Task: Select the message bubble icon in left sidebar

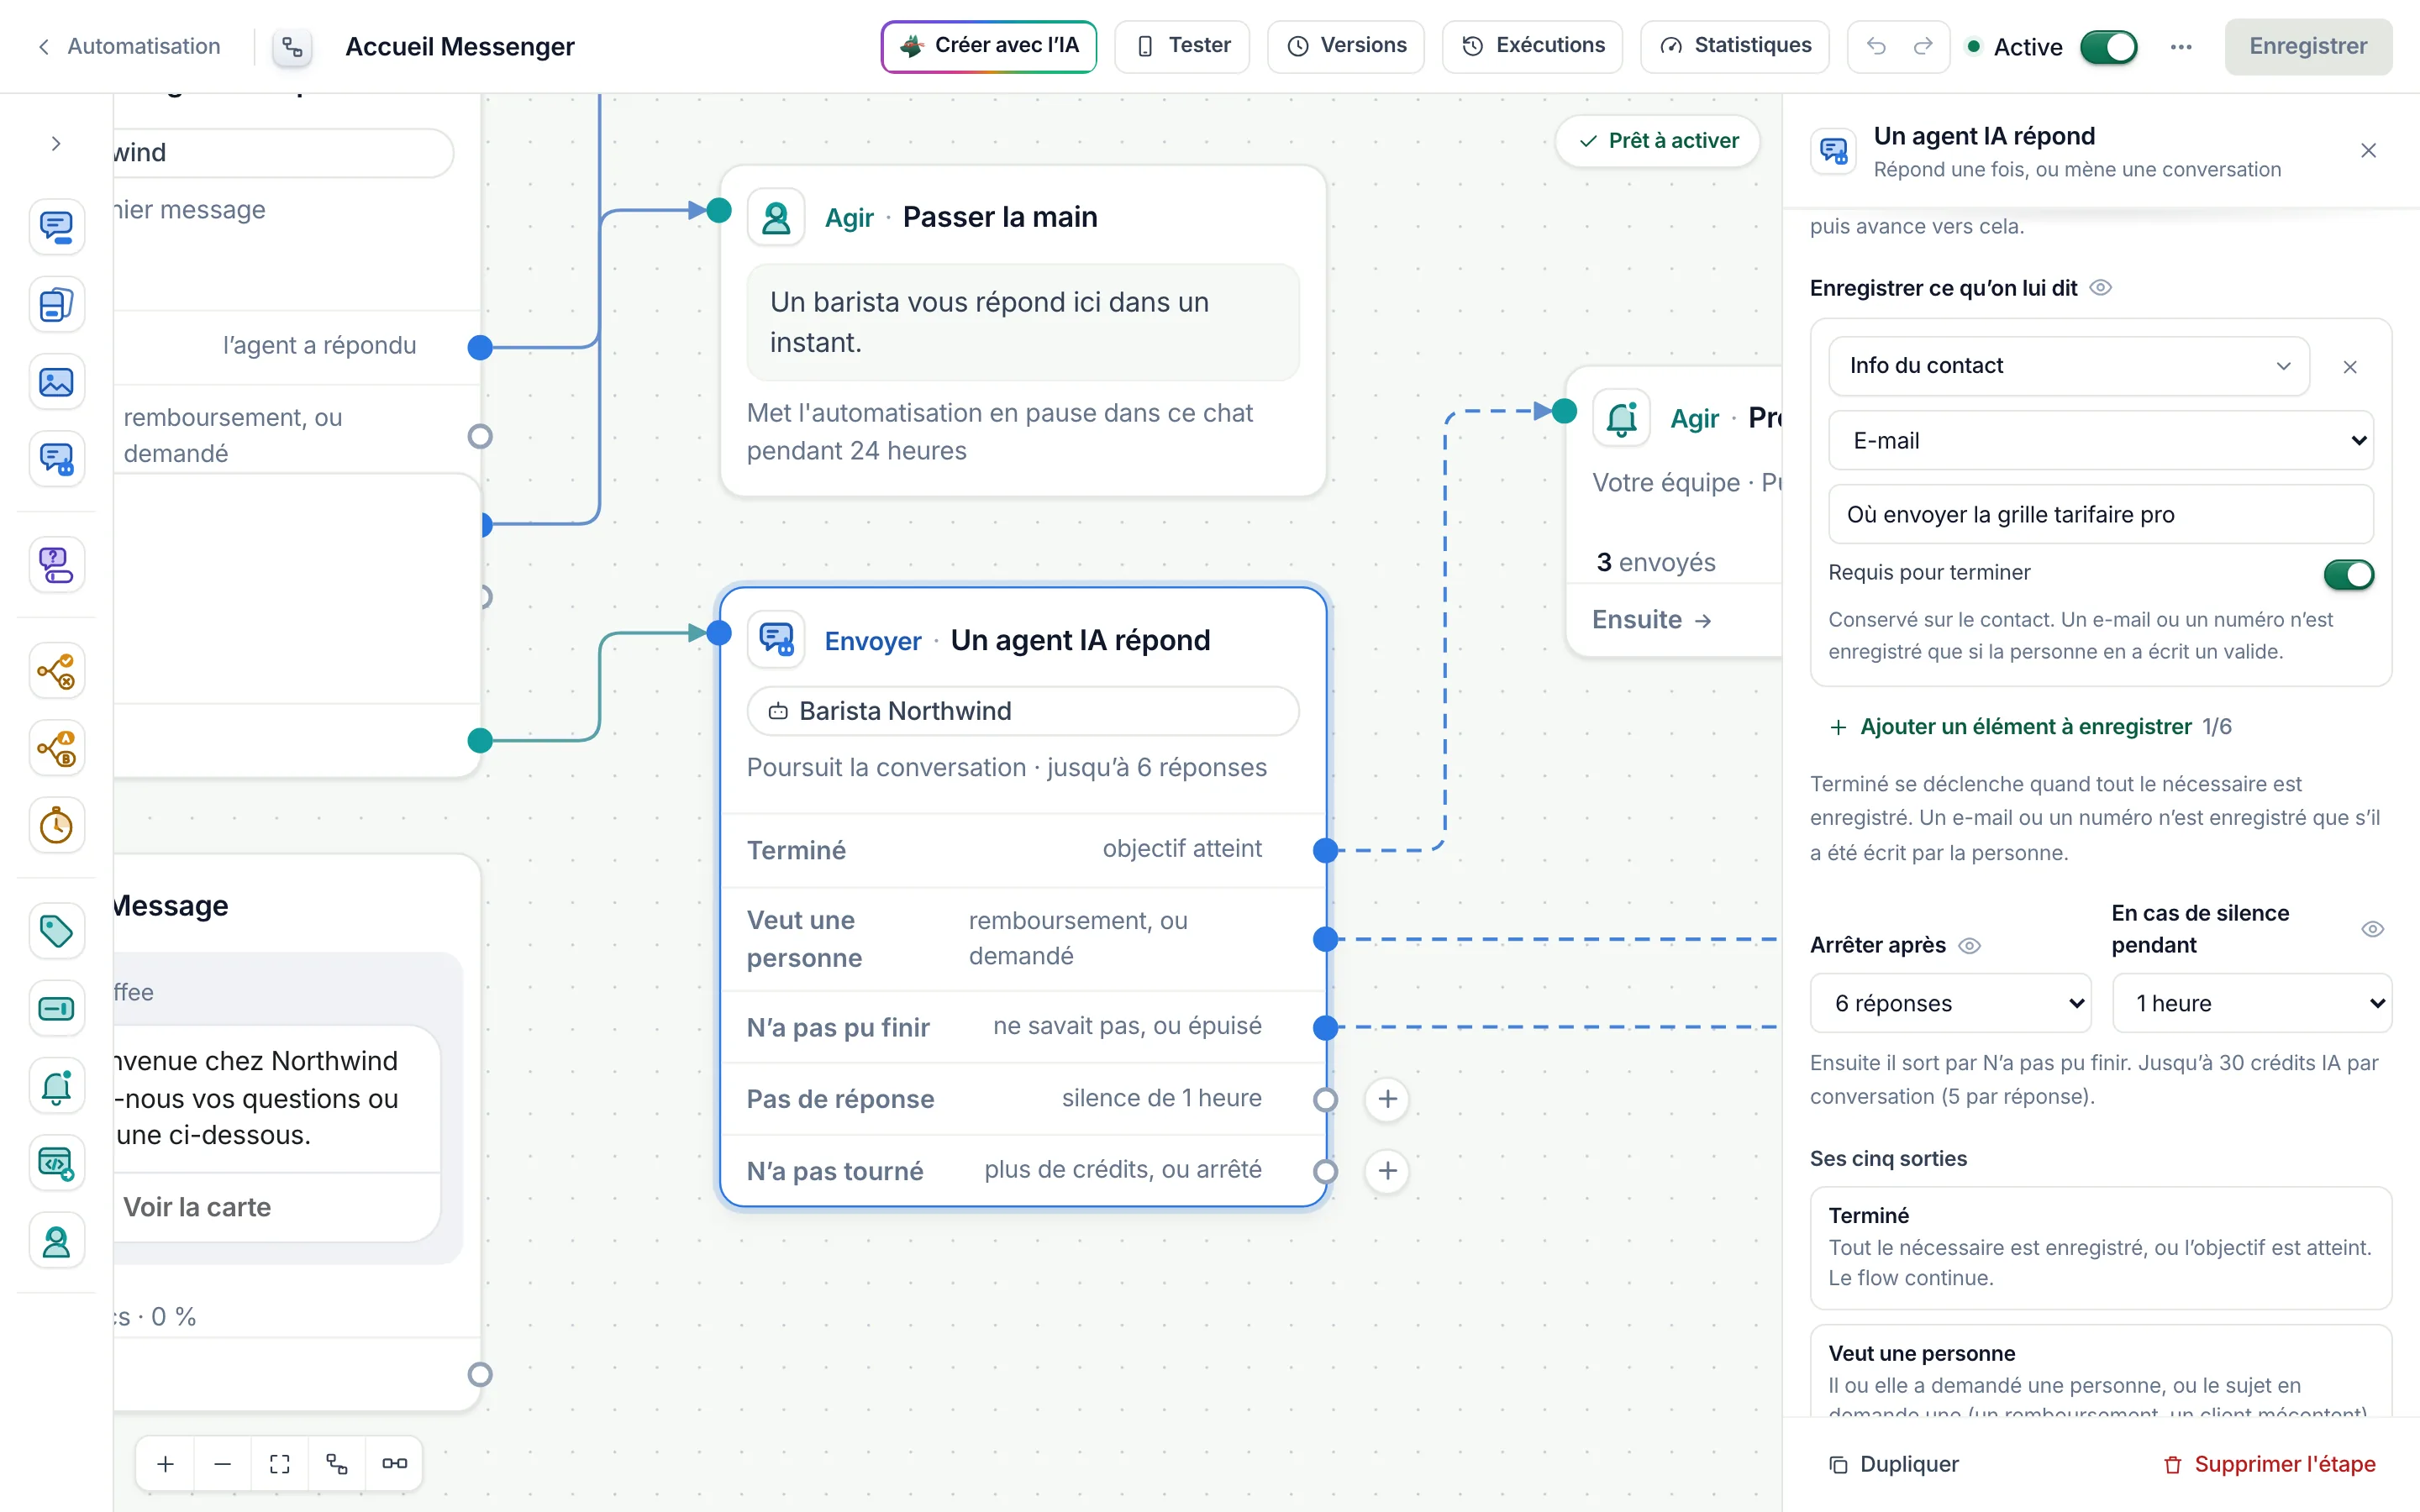Action: click(56, 226)
